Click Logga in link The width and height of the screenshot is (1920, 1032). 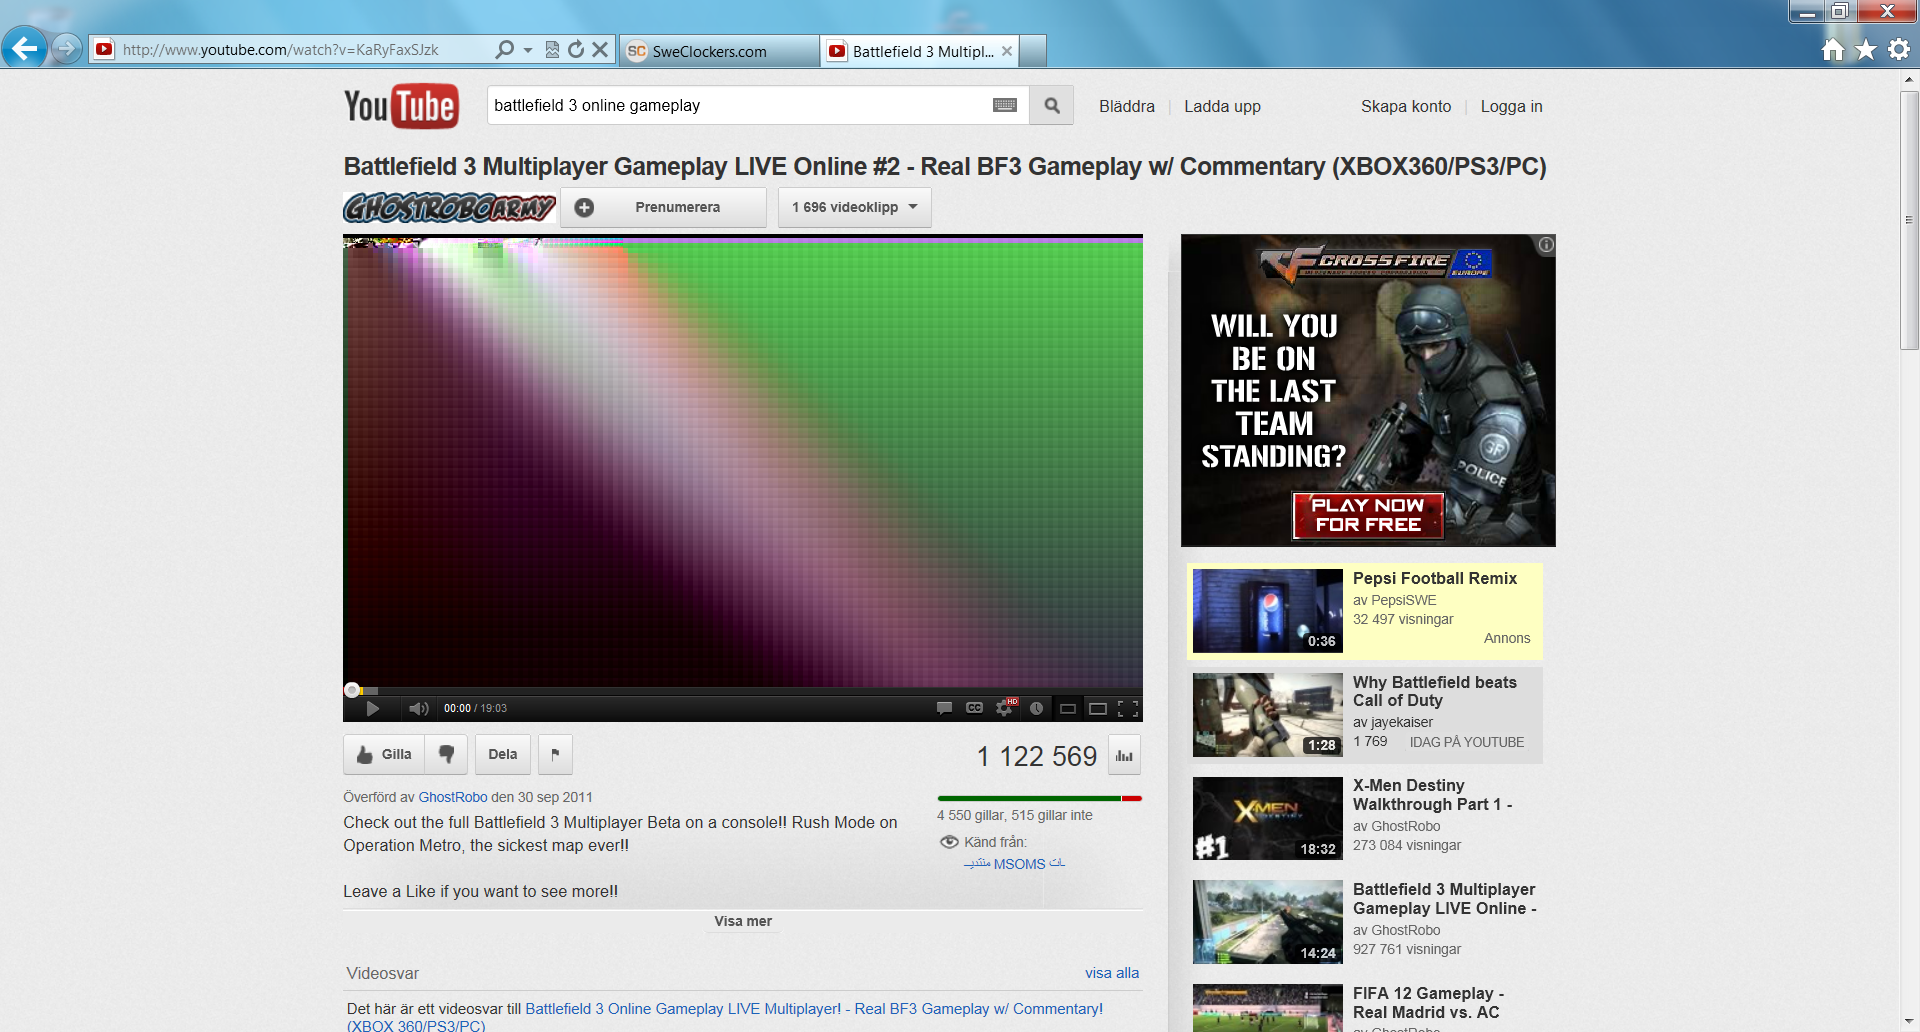coord(1511,106)
